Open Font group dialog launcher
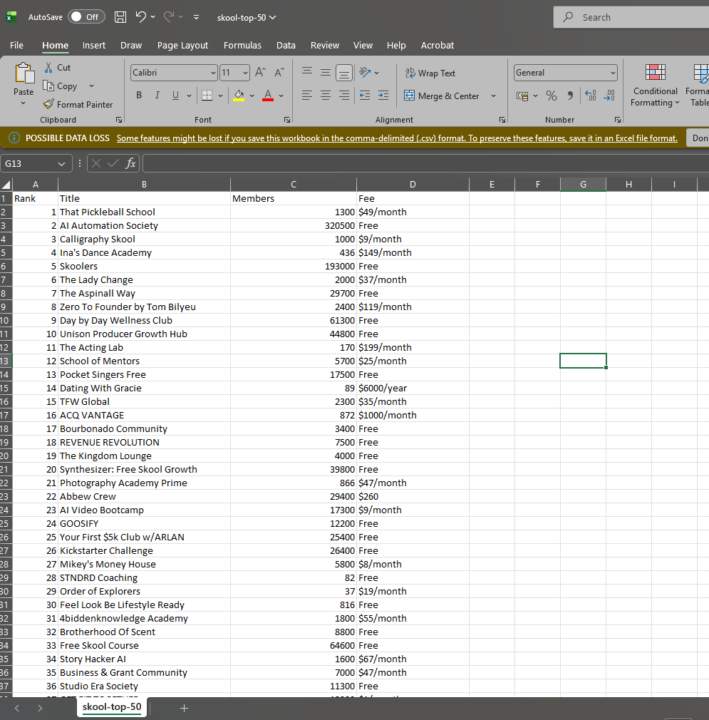 point(287,120)
